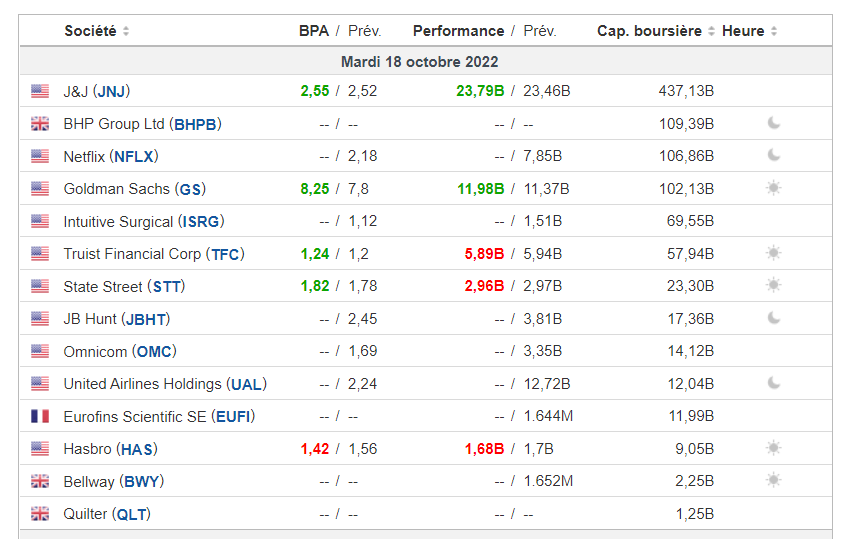Open the ISRG ticker link
This screenshot has height=539, width=841.
[x=201, y=221]
